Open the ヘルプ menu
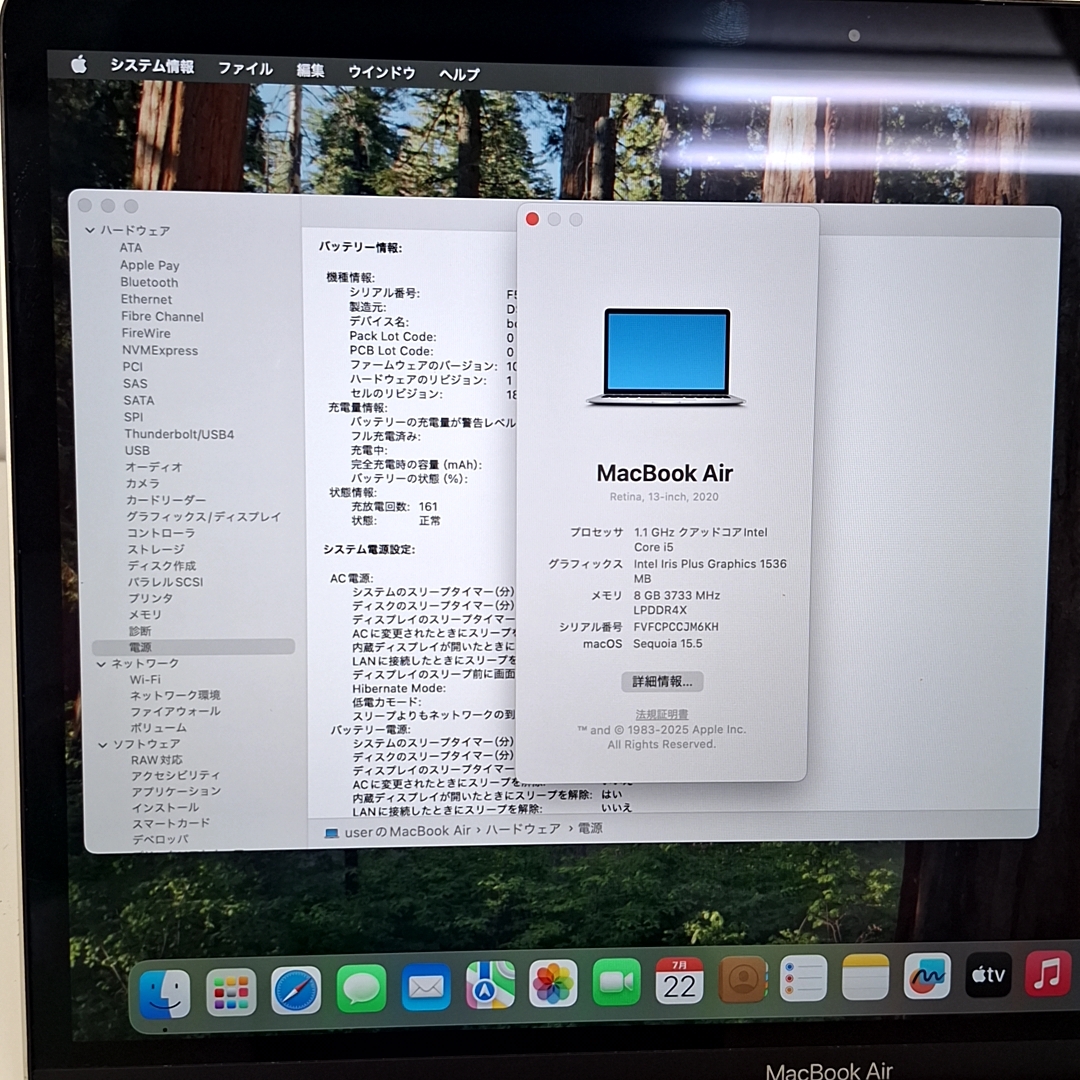Screen dimensions: 1080x1080 (459, 74)
